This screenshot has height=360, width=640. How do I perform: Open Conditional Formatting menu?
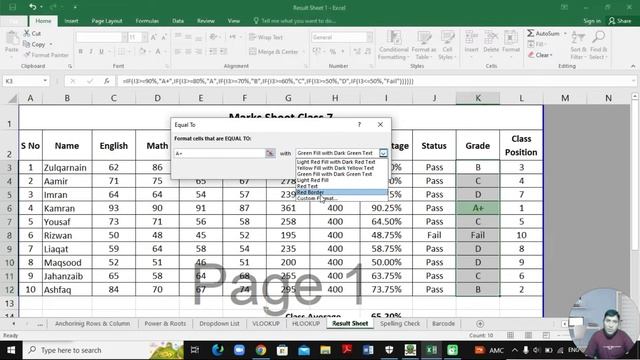point(393,45)
